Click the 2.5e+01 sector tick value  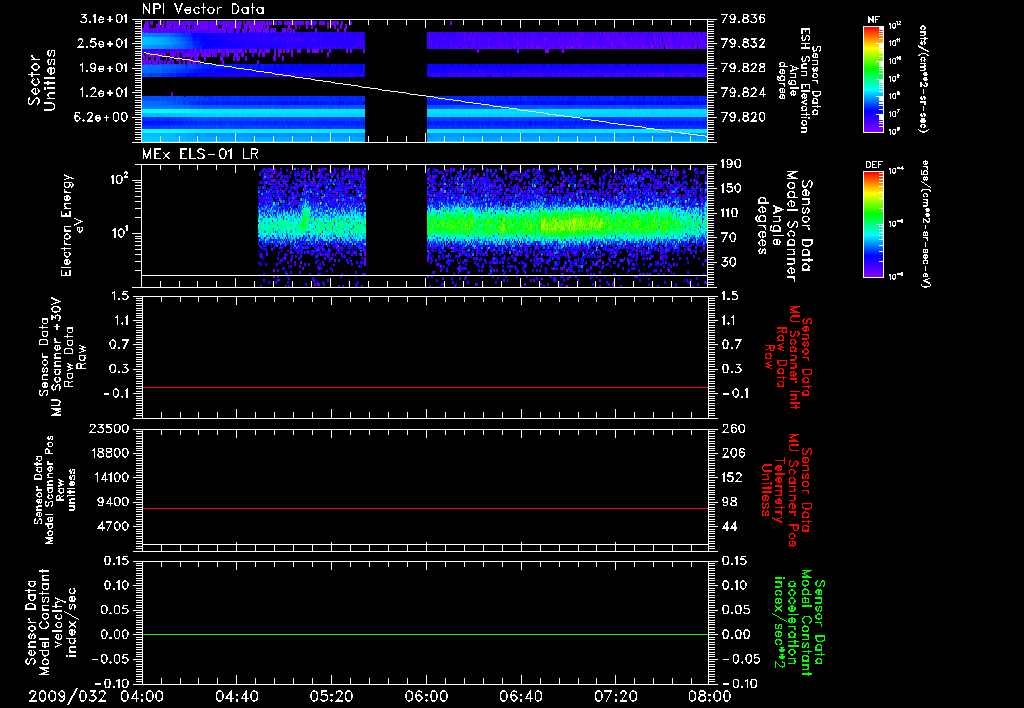104,43
